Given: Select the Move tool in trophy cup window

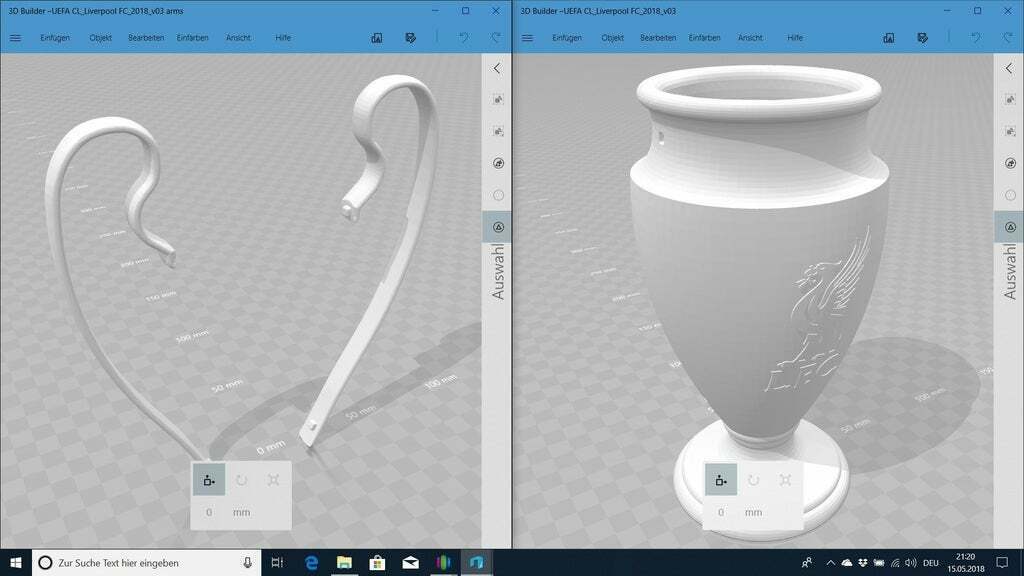Looking at the screenshot, I should (x=721, y=480).
